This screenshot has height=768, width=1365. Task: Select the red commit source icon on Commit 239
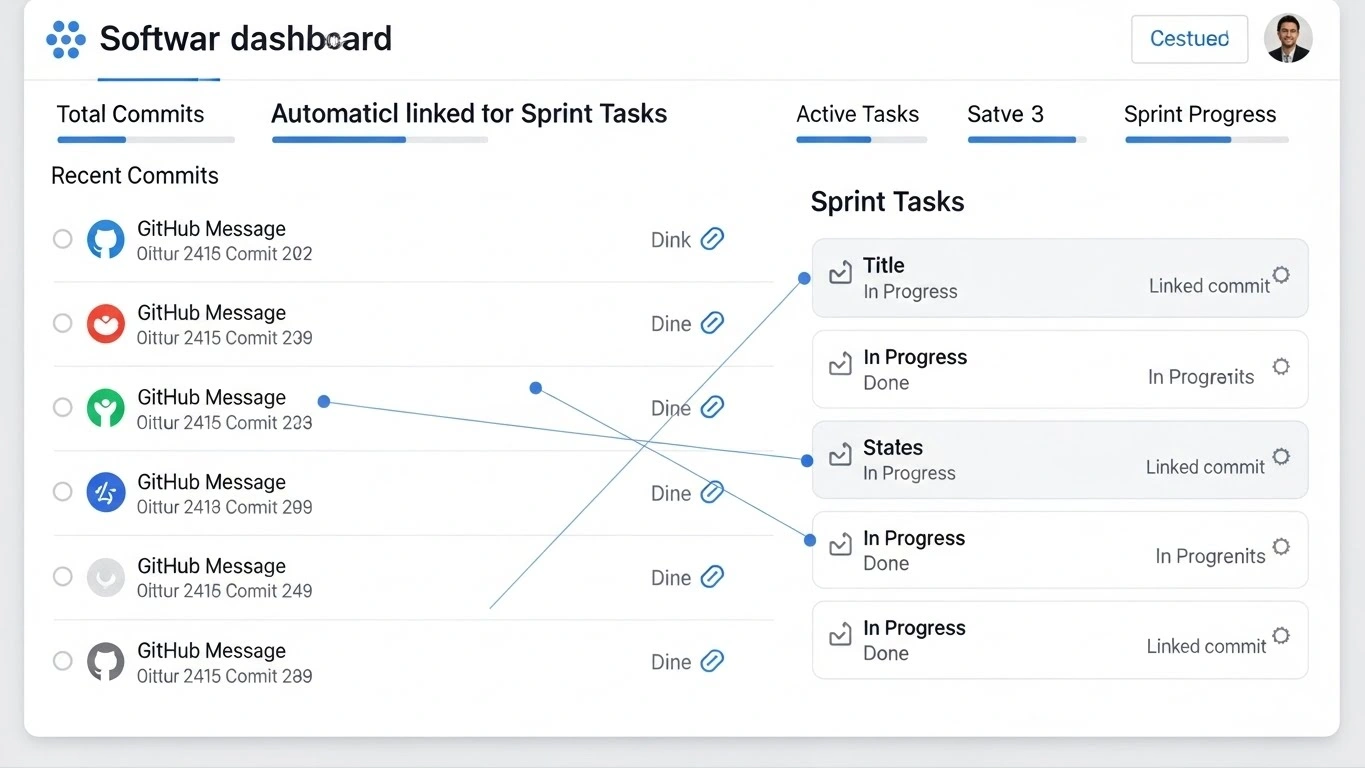pos(105,323)
